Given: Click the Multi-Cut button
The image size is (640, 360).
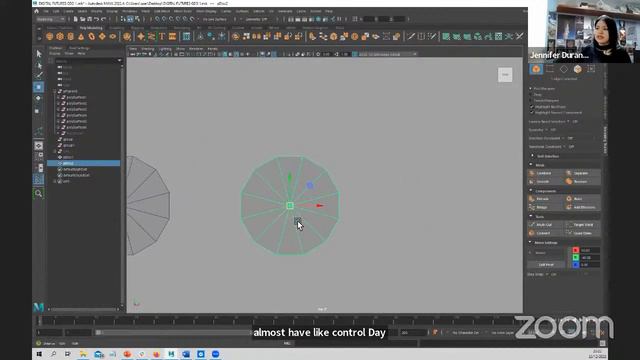Looking at the screenshot, I should [x=545, y=224].
